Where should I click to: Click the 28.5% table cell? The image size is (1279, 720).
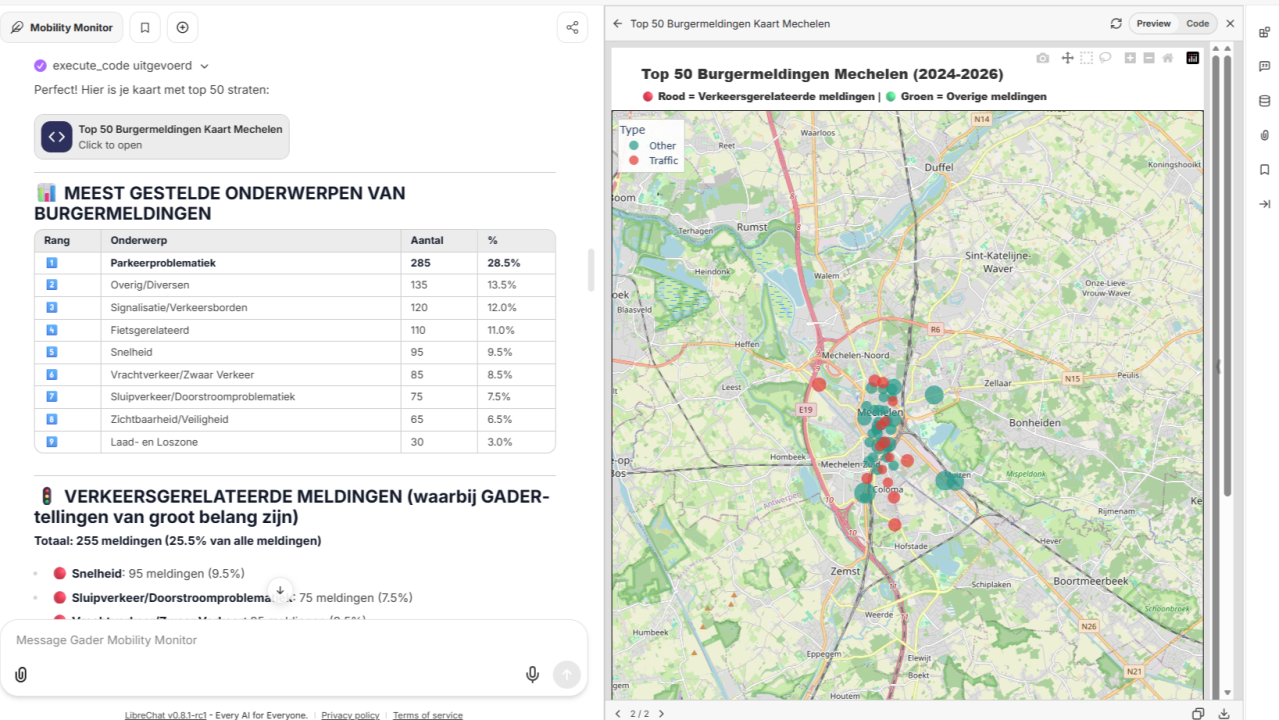pos(516,263)
